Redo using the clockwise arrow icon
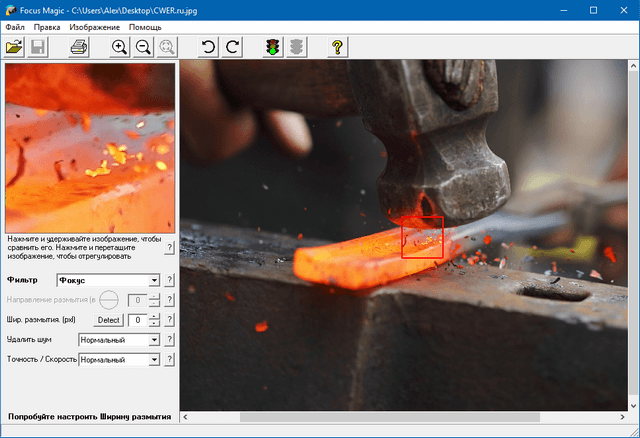Image resolution: width=640 pixels, height=438 pixels. point(232,47)
